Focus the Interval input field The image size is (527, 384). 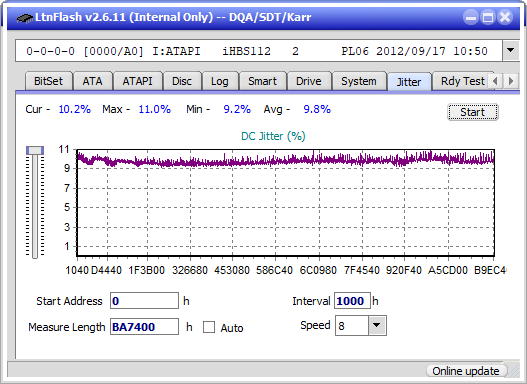point(352,301)
